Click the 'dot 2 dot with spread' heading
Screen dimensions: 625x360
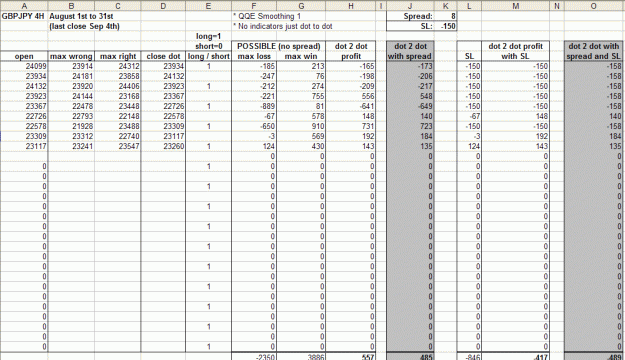(x=410, y=51)
